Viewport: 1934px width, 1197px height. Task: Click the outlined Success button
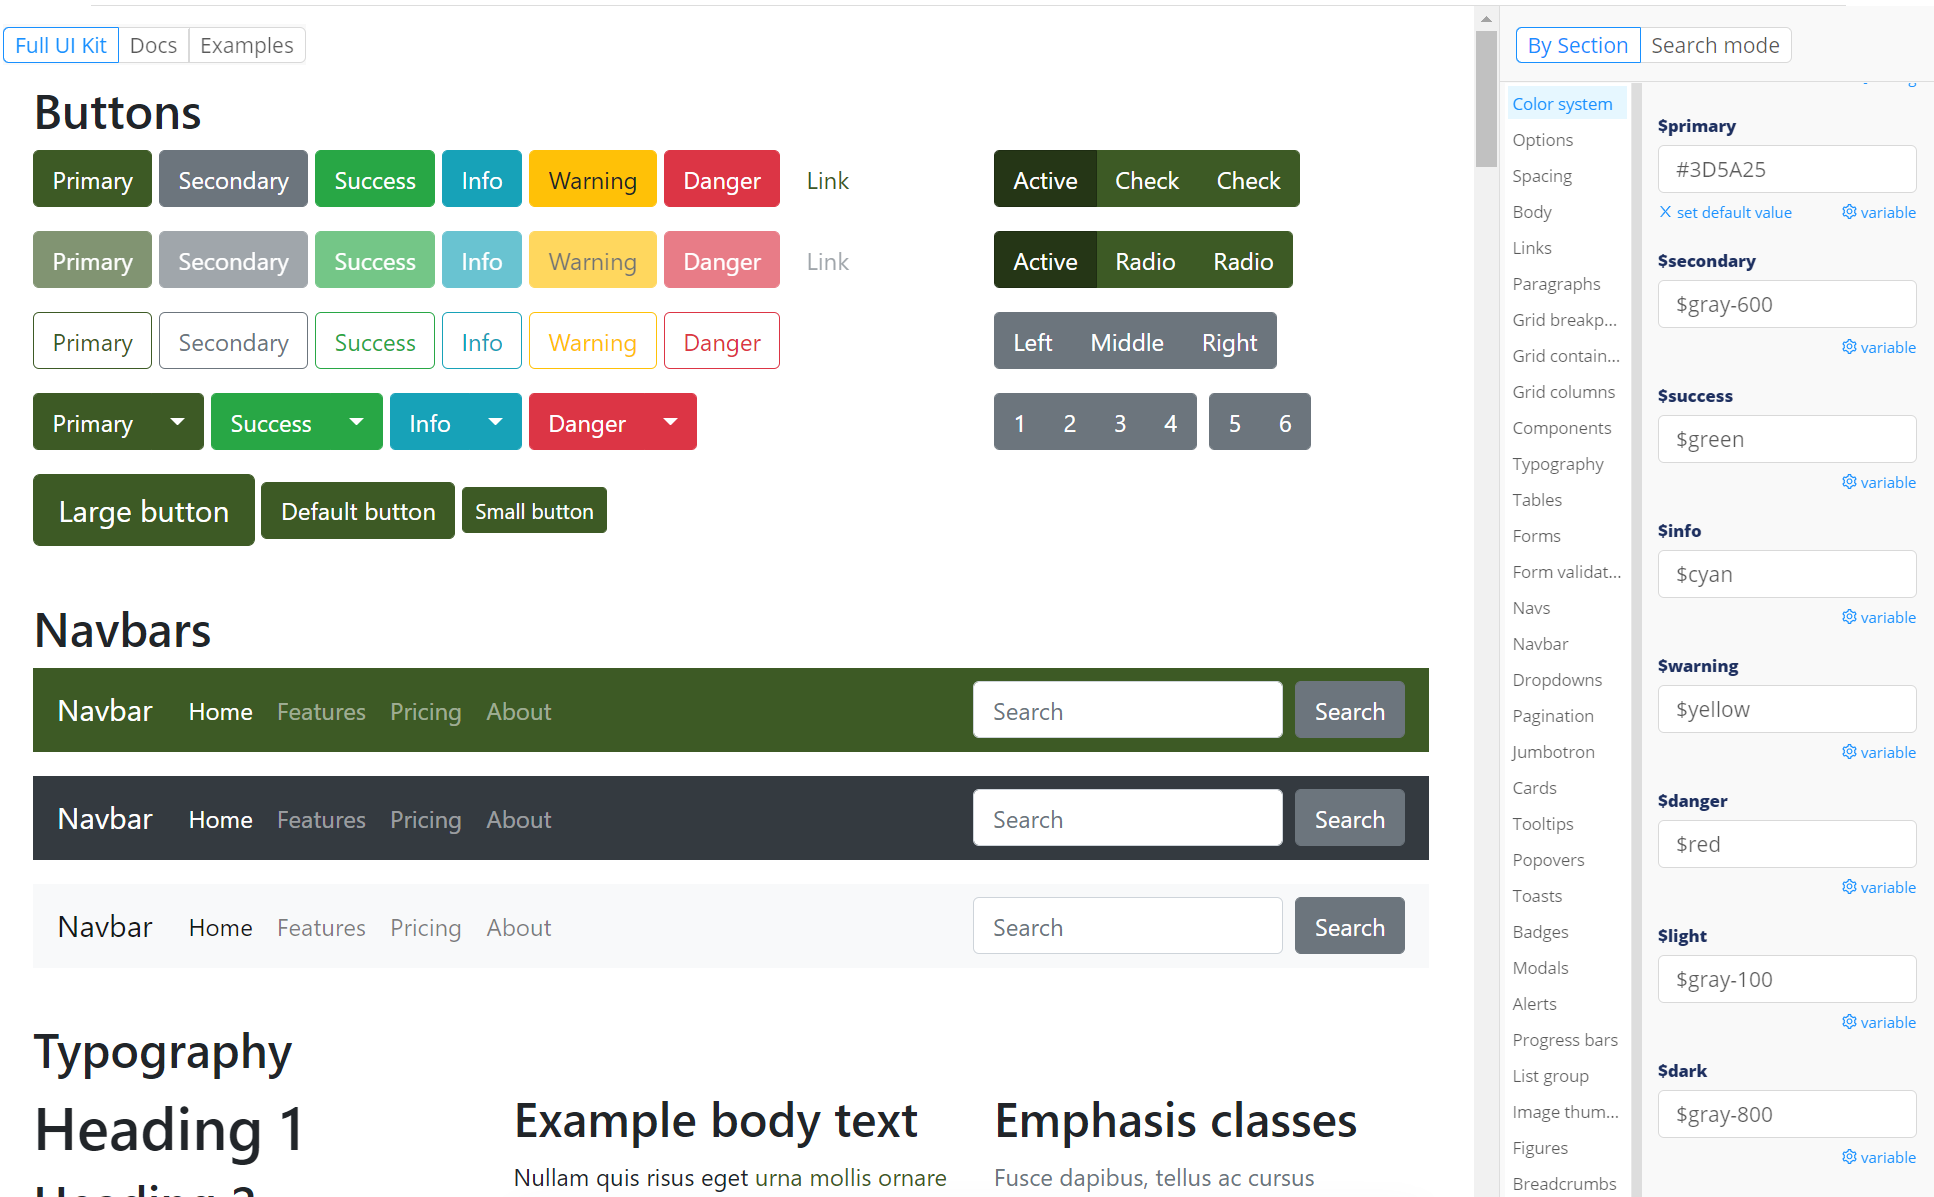pos(375,341)
